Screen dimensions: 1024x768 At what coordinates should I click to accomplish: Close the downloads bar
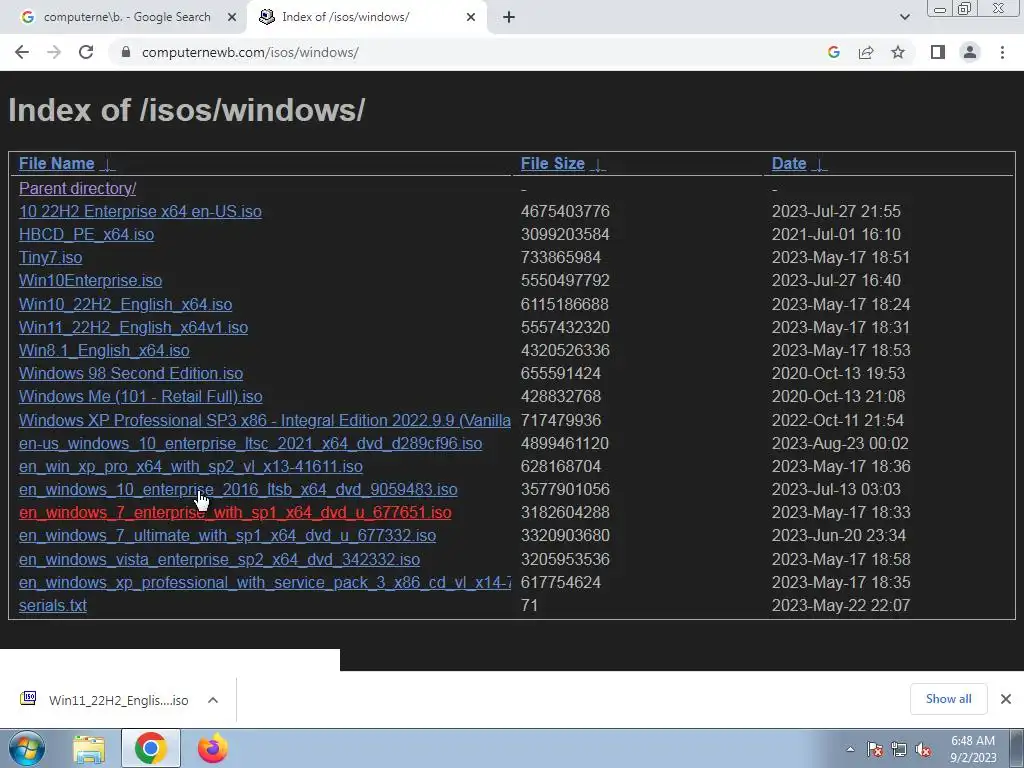(1006, 699)
